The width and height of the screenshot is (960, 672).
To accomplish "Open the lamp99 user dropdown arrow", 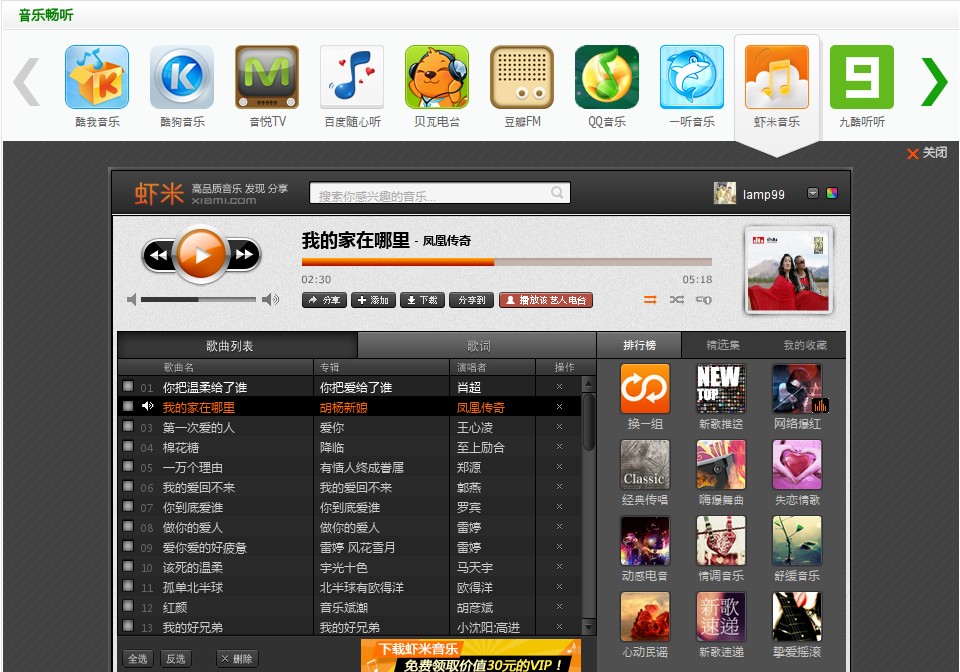I will tap(813, 193).
